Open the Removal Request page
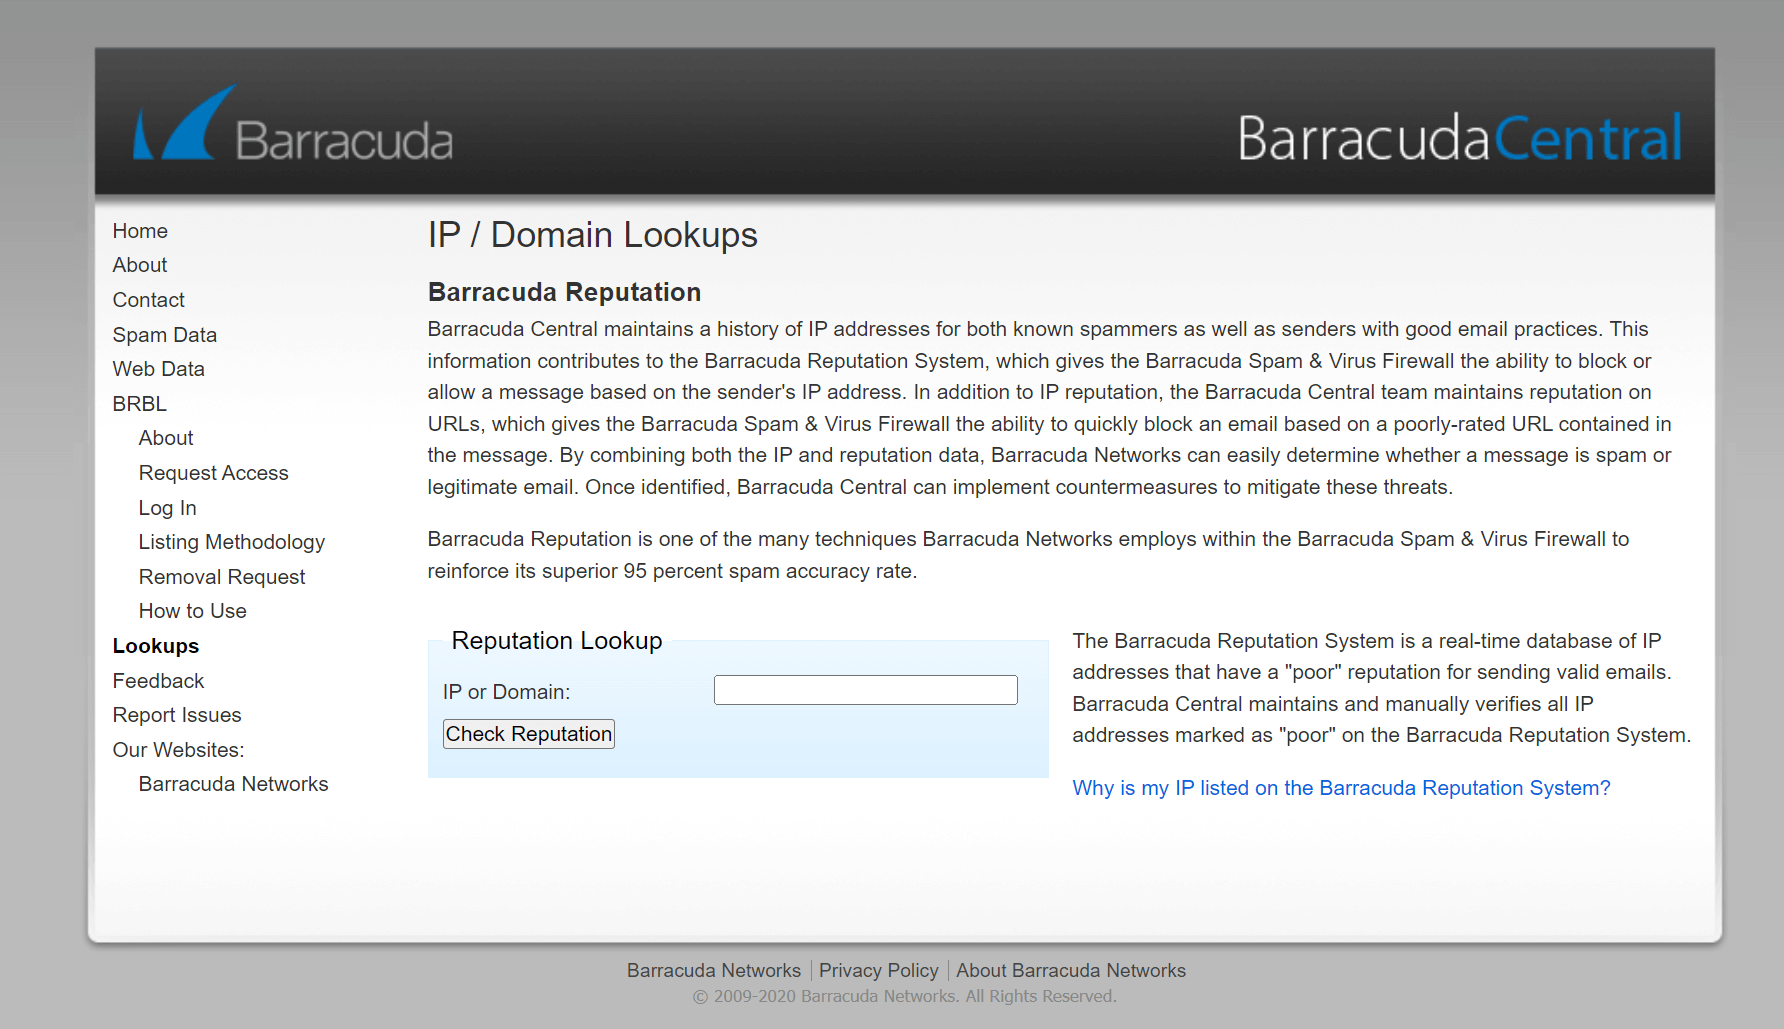 click(222, 577)
